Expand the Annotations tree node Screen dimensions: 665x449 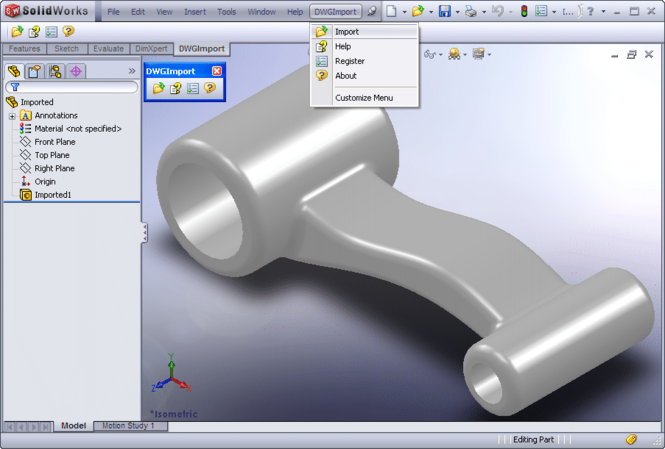[x=12, y=116]
